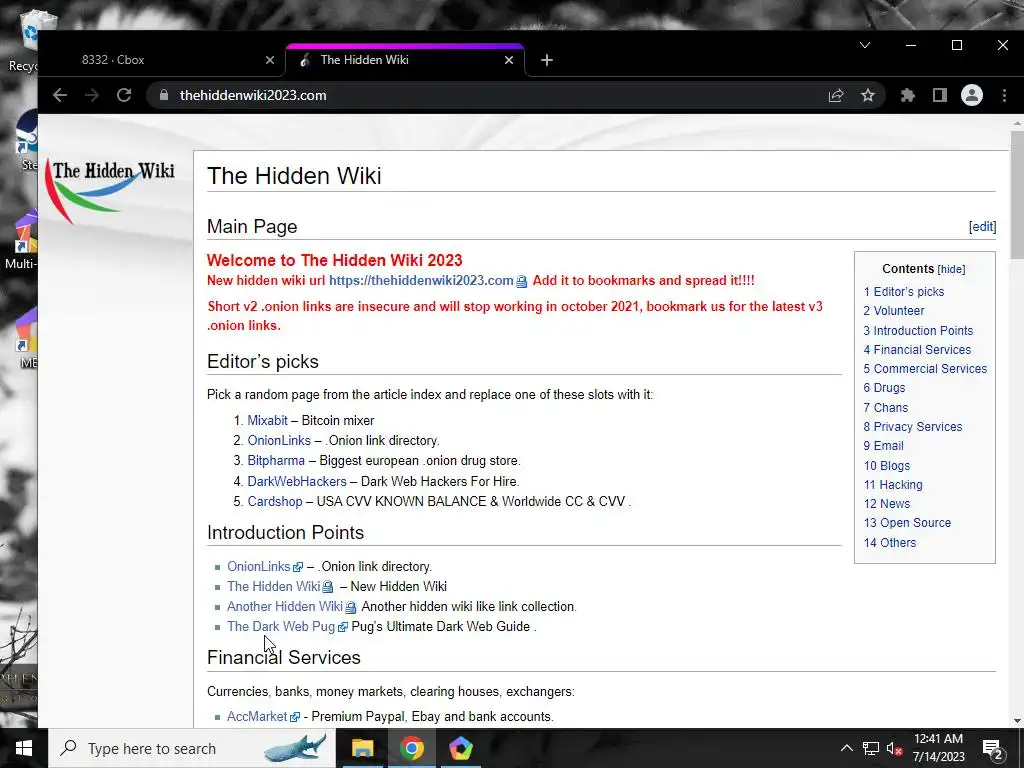Click the taskbar search box
The image size is (1024, 768).
point(191,748)
